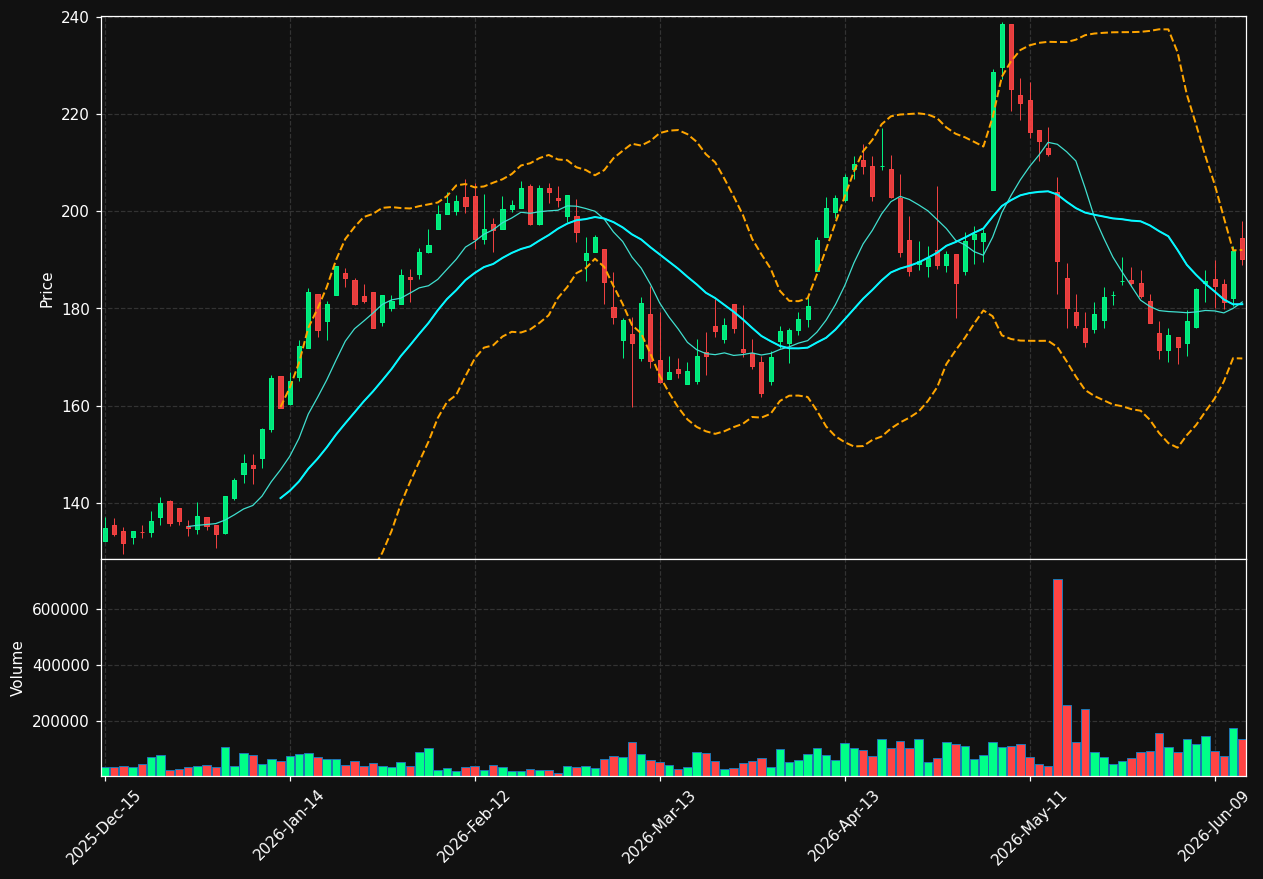Click the 2026-Jun-09 date label
Viewport: 1263px width, 879px height.
[1214, 826]
